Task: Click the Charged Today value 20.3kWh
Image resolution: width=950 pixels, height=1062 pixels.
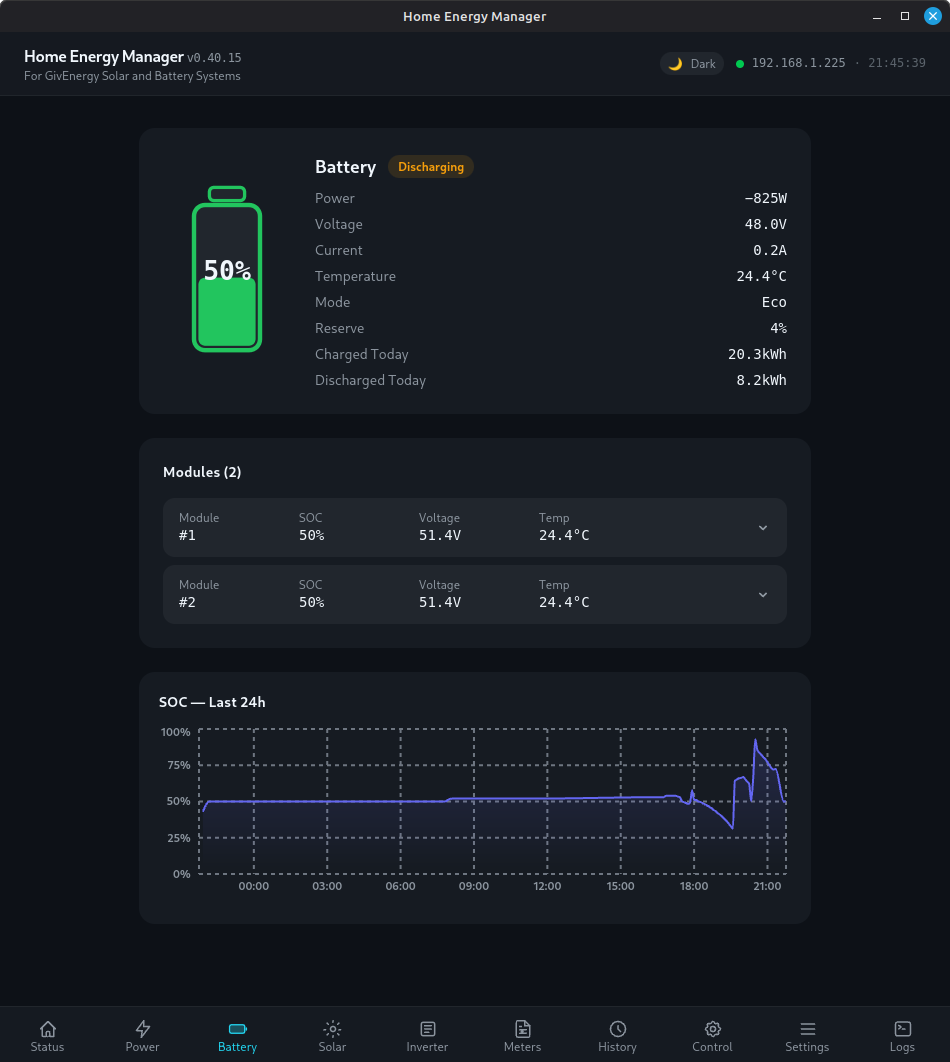Action: (757, 354)
